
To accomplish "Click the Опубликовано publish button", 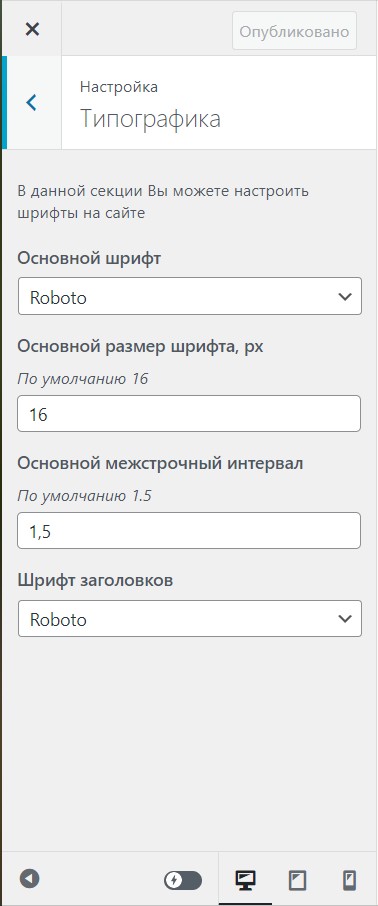I will [x=294, y=31].
